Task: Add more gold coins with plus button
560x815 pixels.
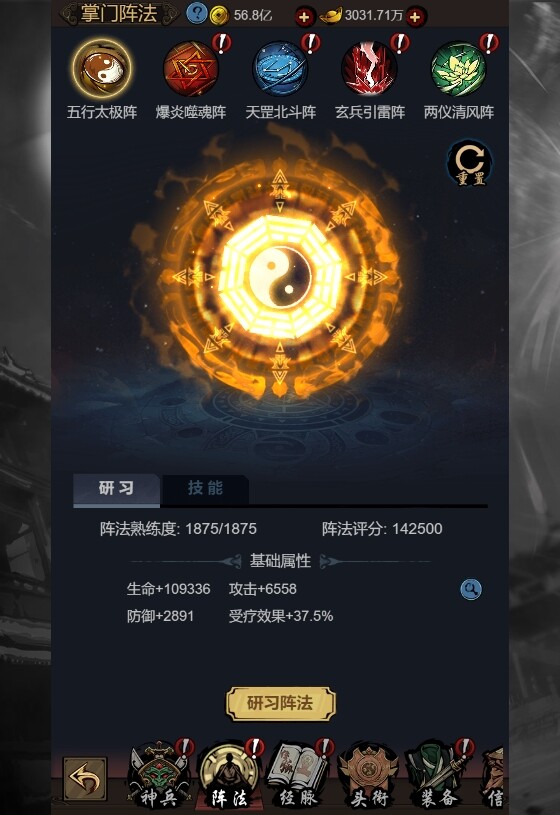Action: point(304,17)
